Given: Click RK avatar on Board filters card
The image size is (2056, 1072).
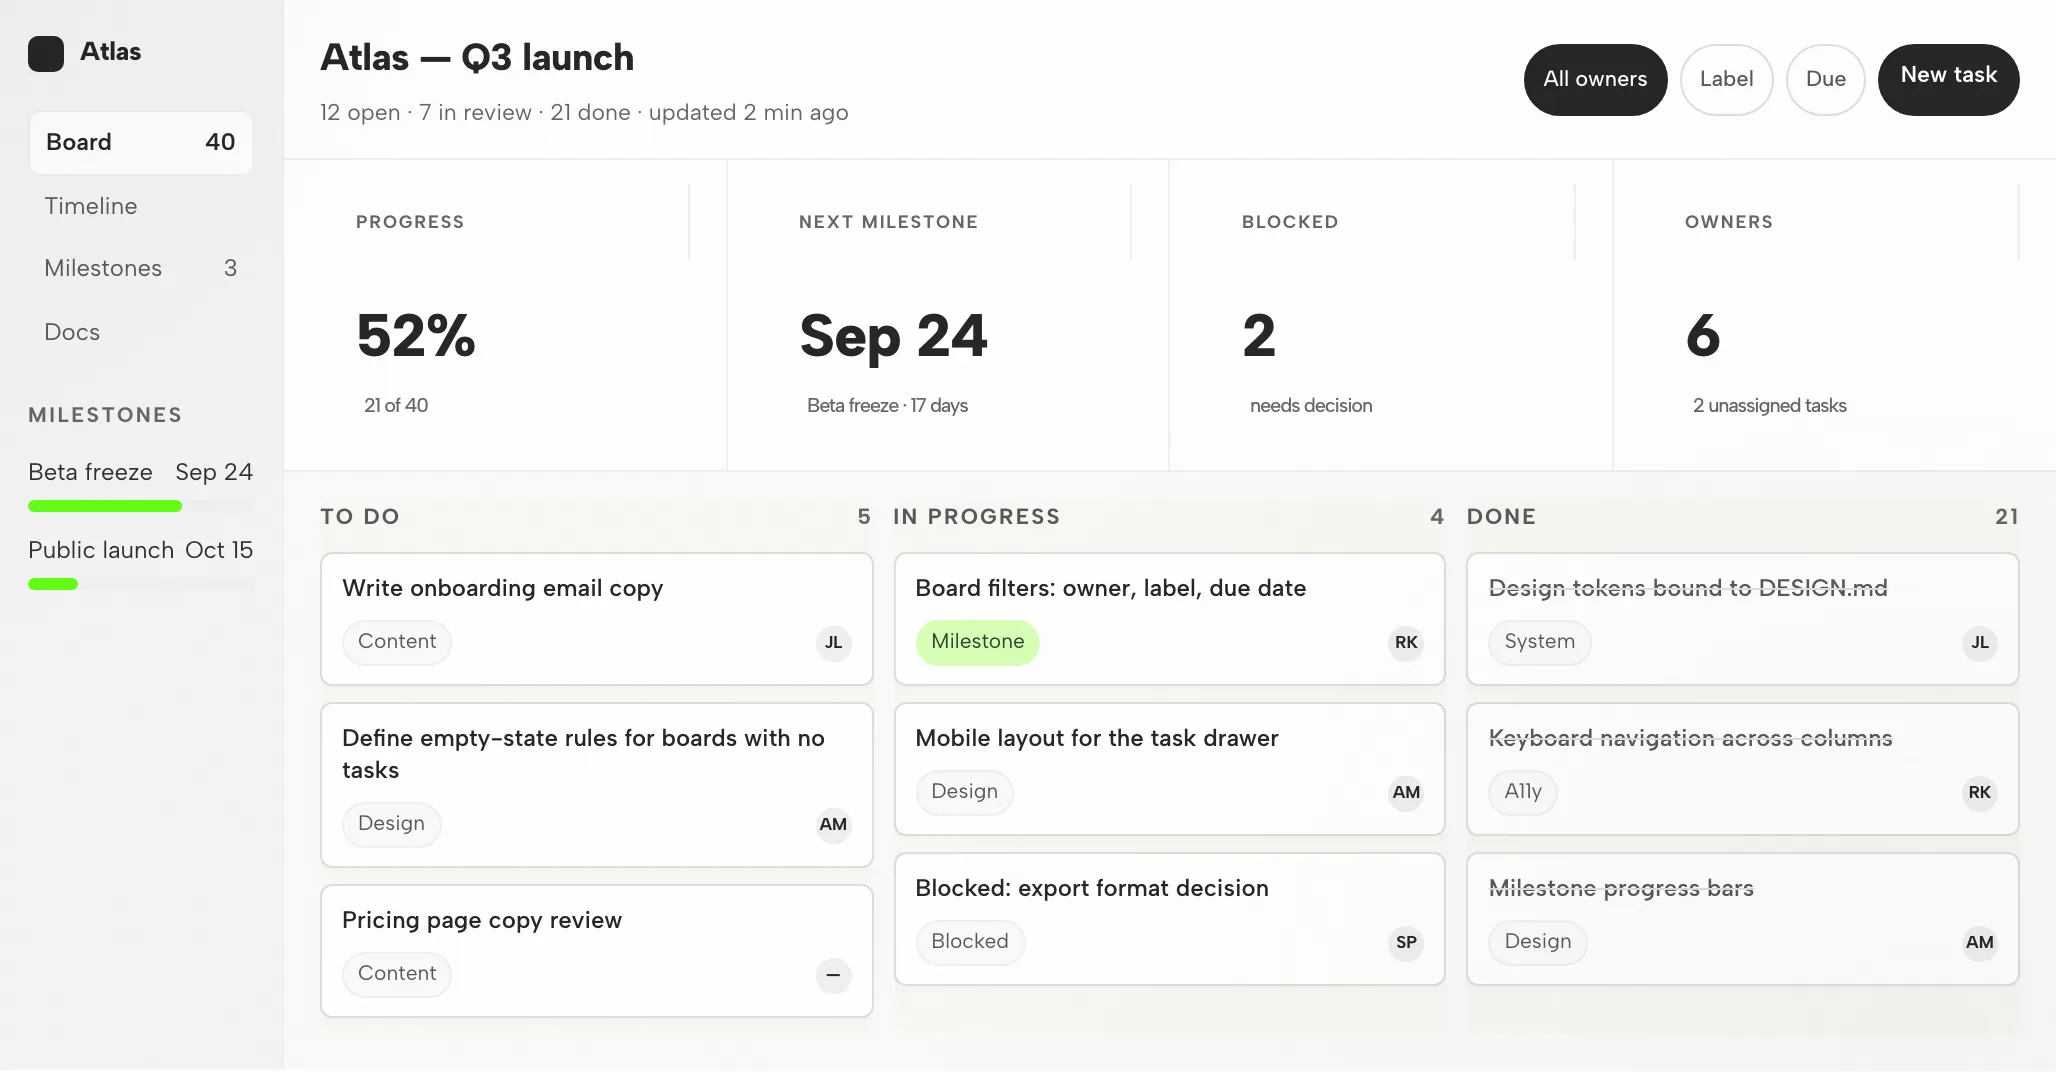Looking at the screenshot, I should [x=1406, y=643].
